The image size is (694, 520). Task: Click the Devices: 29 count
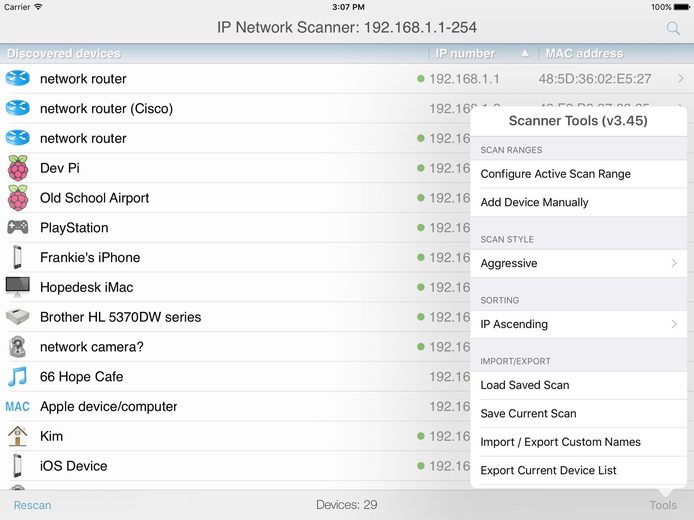[347, 505]
